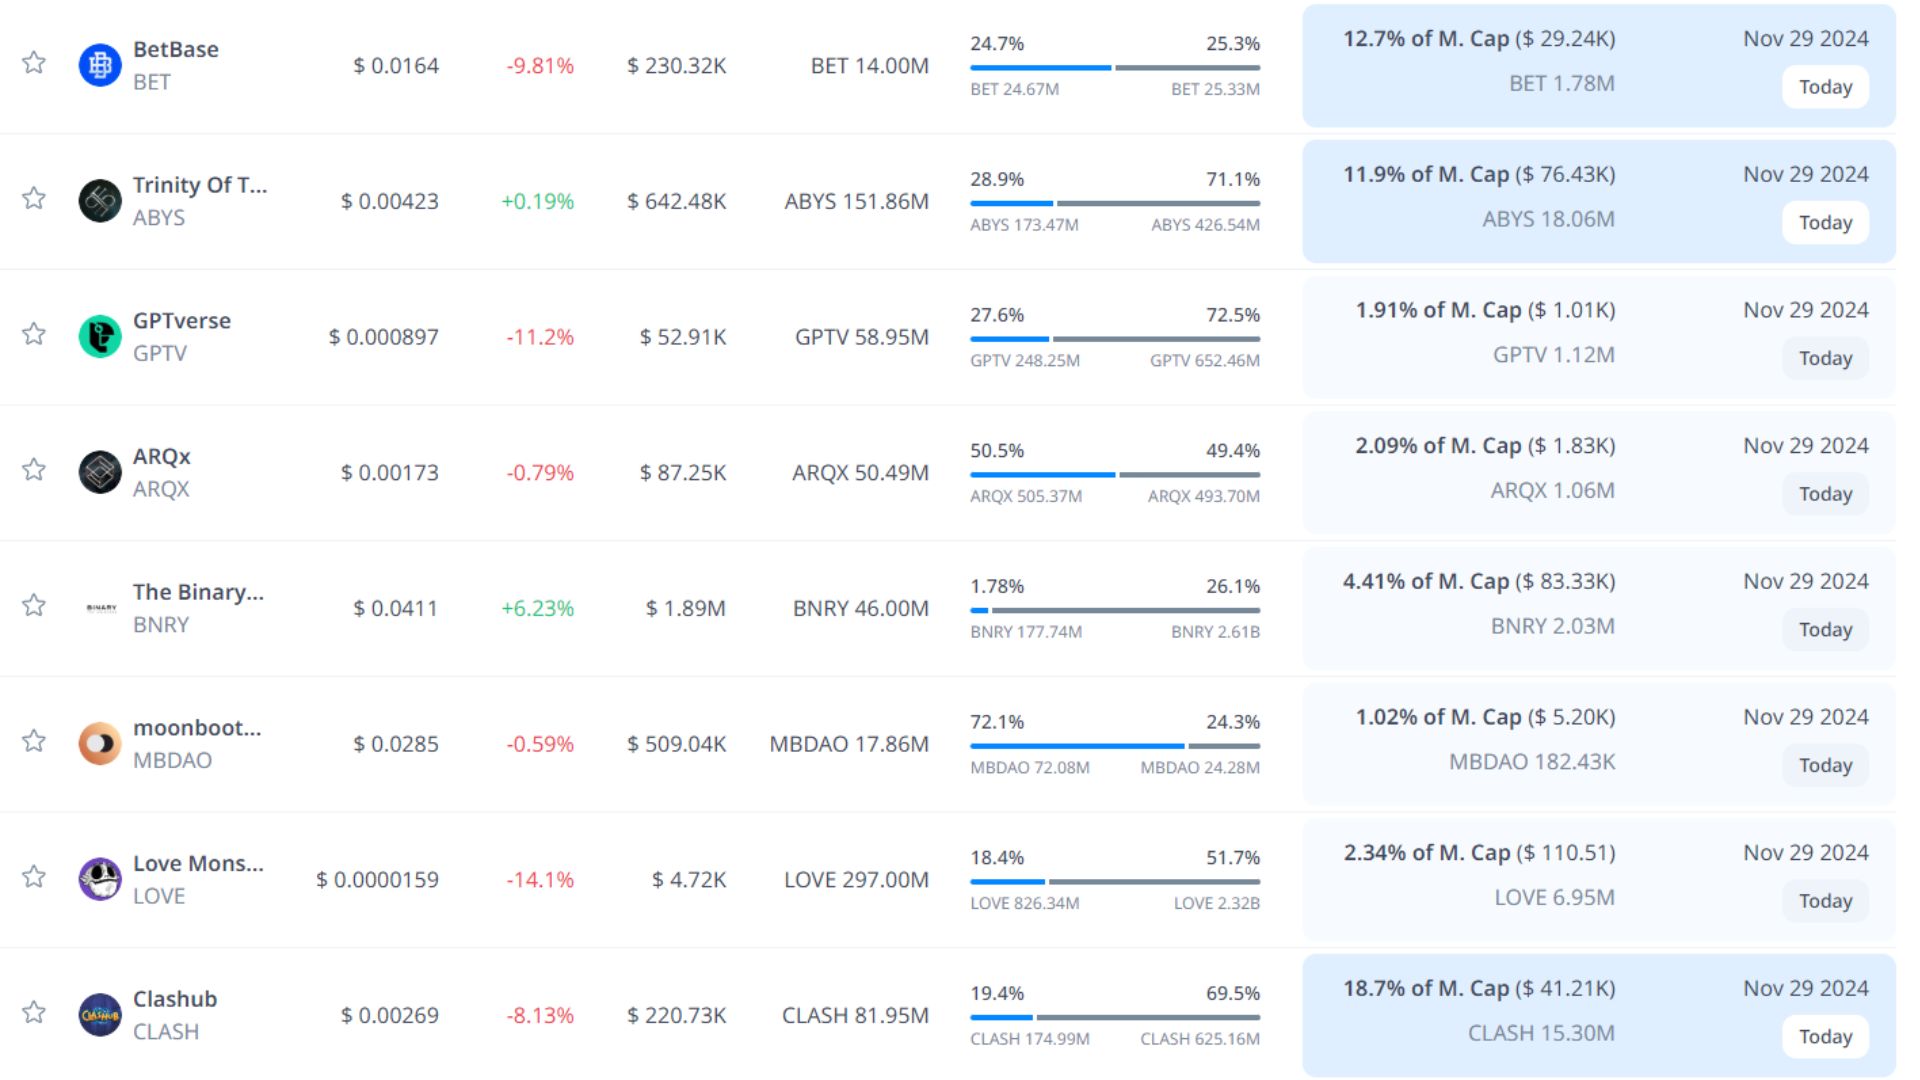The width and height of the screenshot is (1920, 1080).
Task: Click the Trinity Of T... ABYS logo
Action: coord(100,201)
